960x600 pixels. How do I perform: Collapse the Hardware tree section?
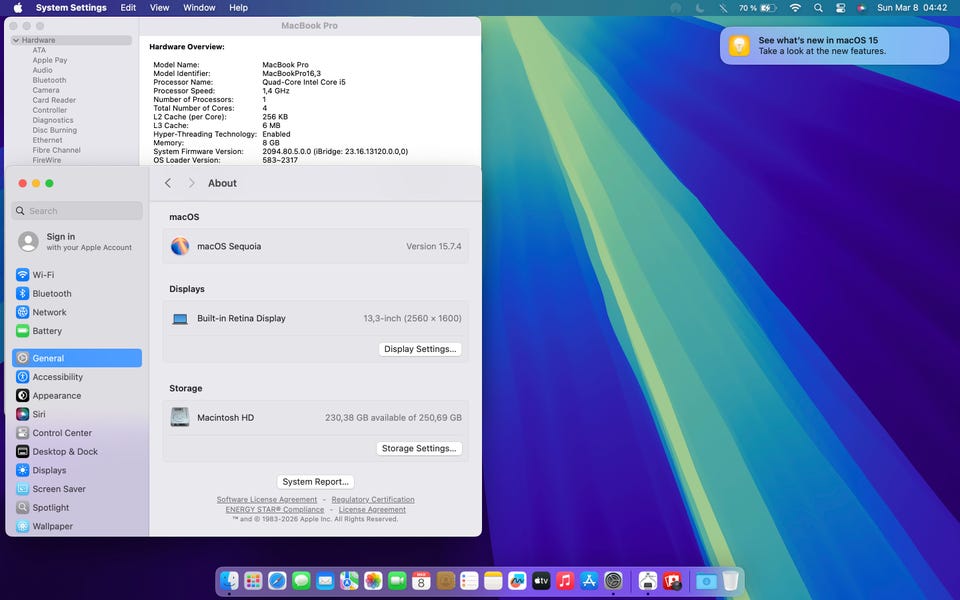[x=16, y=40]
